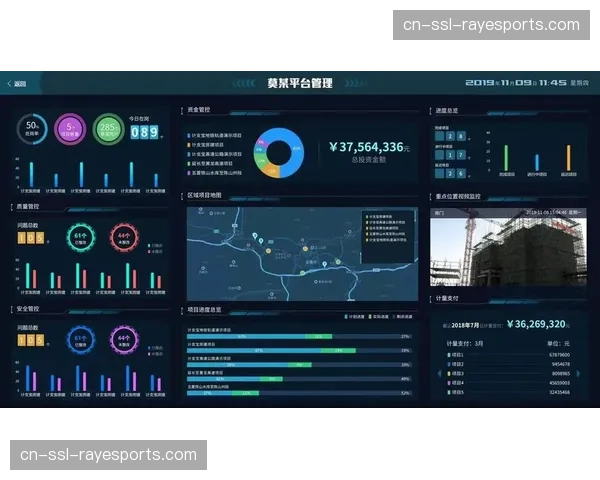Click the white map pin right of the paired pin
Screen dimensions: 600x480
pyautogui.click(x=261, y=241)
